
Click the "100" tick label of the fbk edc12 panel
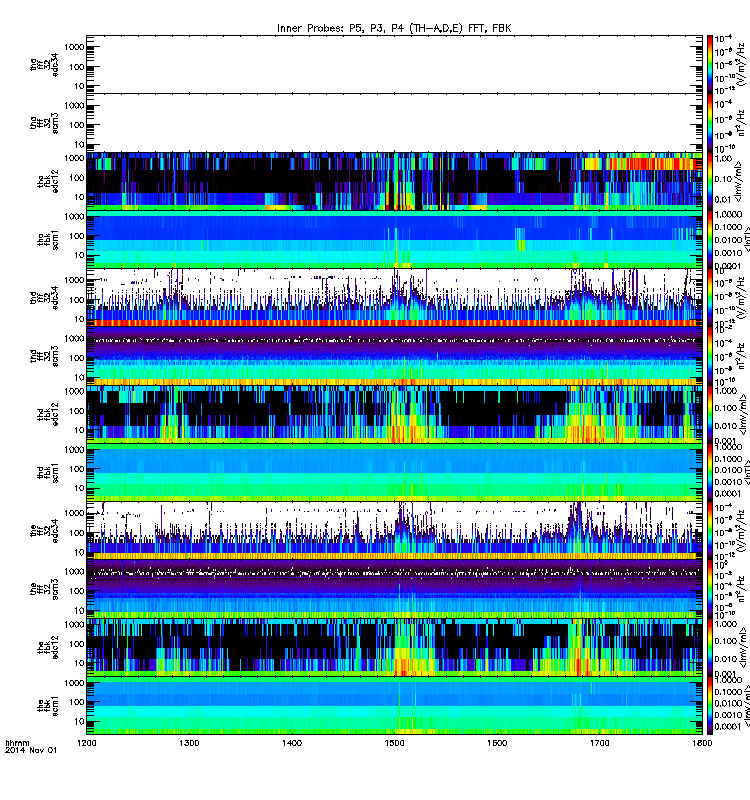pyautogui.click(x=77, y=644)
